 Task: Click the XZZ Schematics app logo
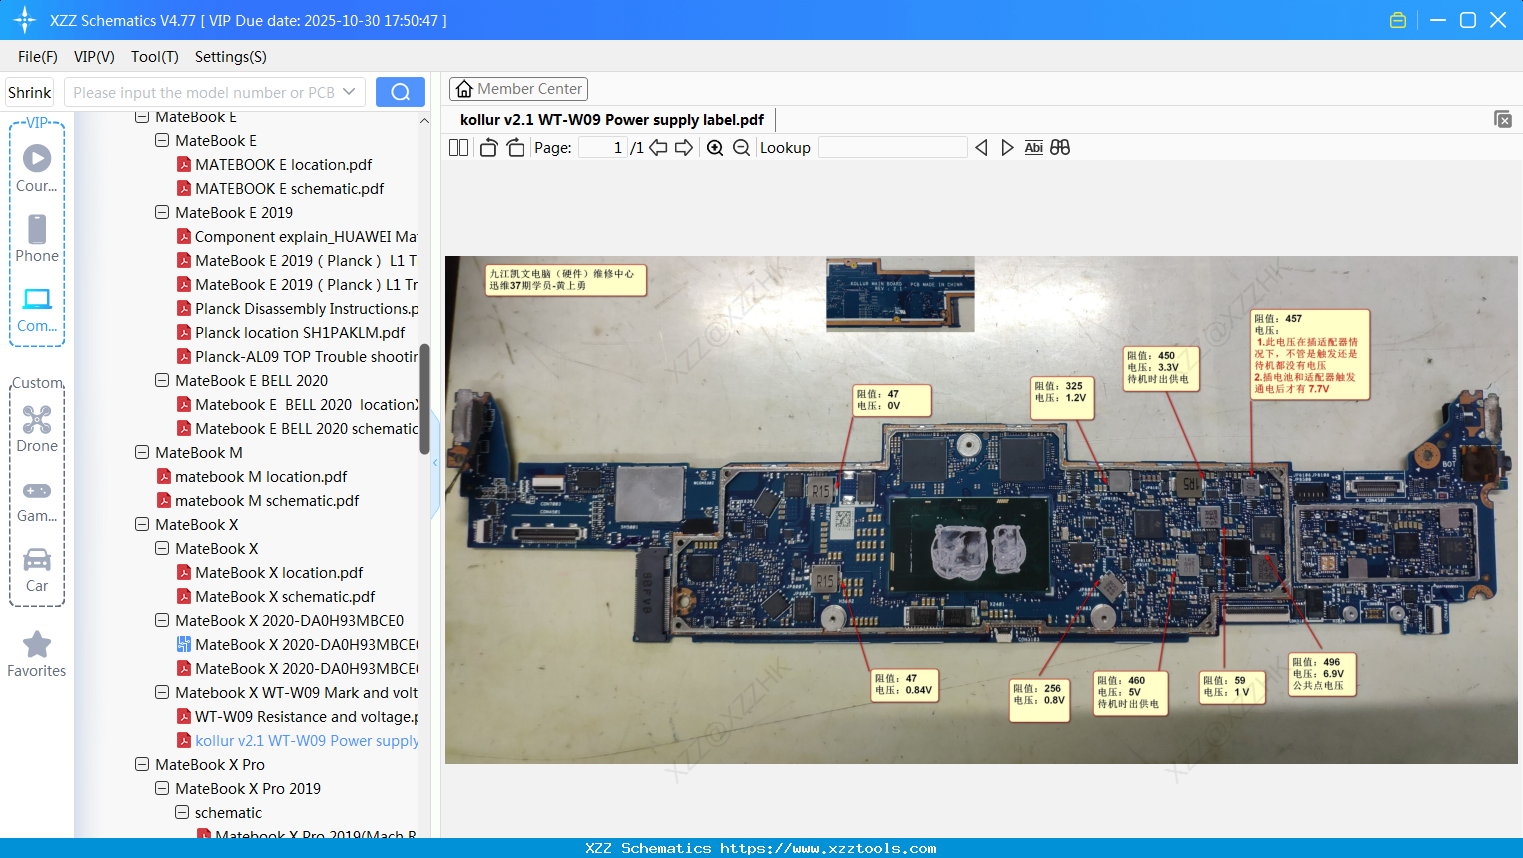coord(25,20)
